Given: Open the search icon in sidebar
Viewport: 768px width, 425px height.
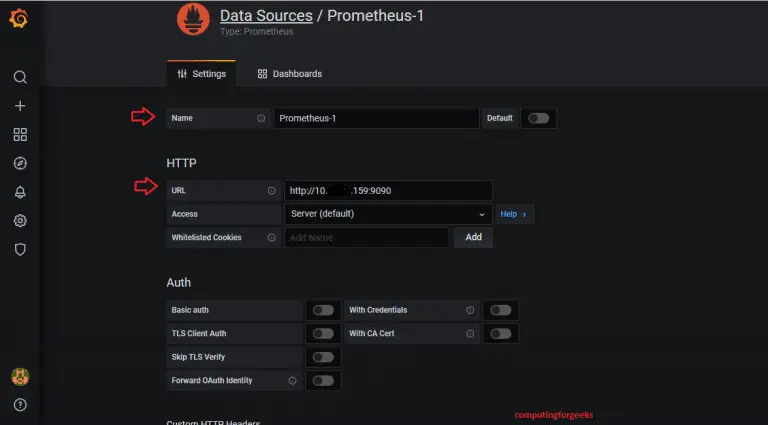Looking at the screenshot, I should [20, 77].
